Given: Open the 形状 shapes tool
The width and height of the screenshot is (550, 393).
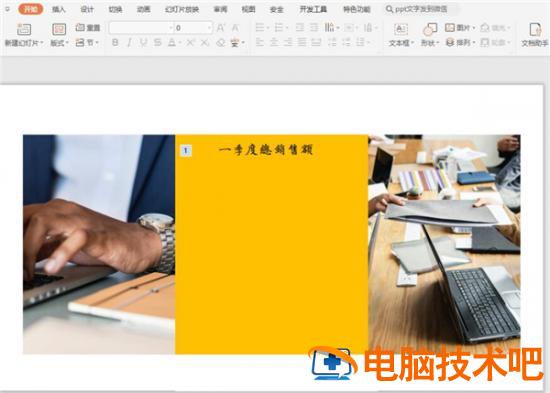Looking at the screenshot, I should [430, 29].
